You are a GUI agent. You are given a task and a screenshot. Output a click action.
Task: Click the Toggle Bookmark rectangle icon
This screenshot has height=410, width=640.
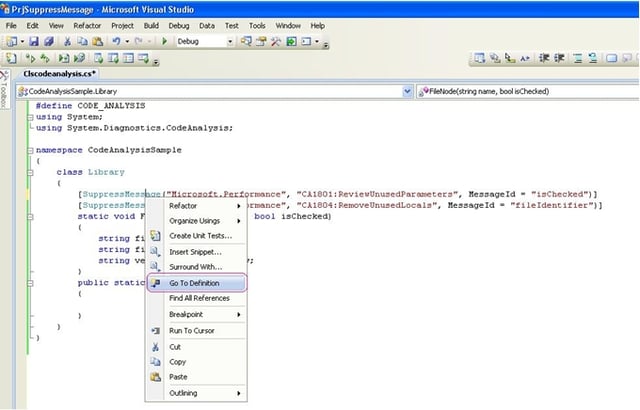(x=611, y=58)
